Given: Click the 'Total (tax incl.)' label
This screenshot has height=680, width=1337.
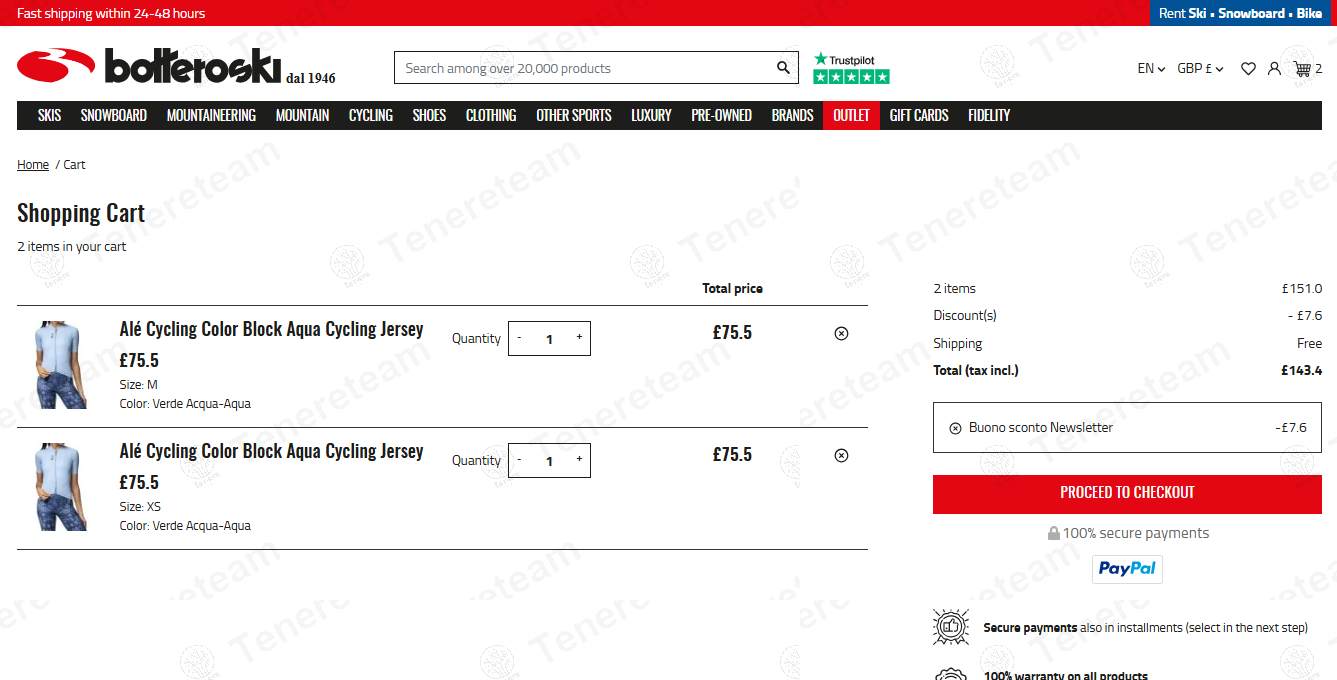Looking at the screenshot, I should 976,370.
